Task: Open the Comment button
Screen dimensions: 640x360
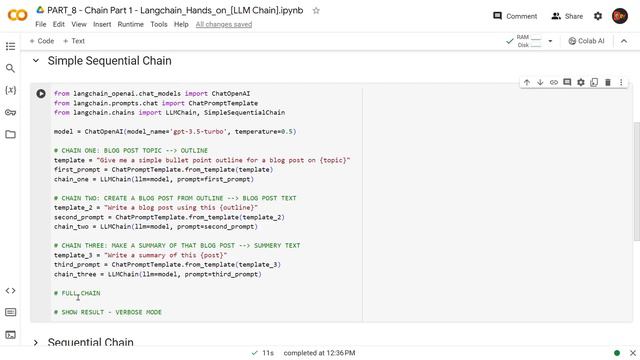Action: [x=516, y=16]
